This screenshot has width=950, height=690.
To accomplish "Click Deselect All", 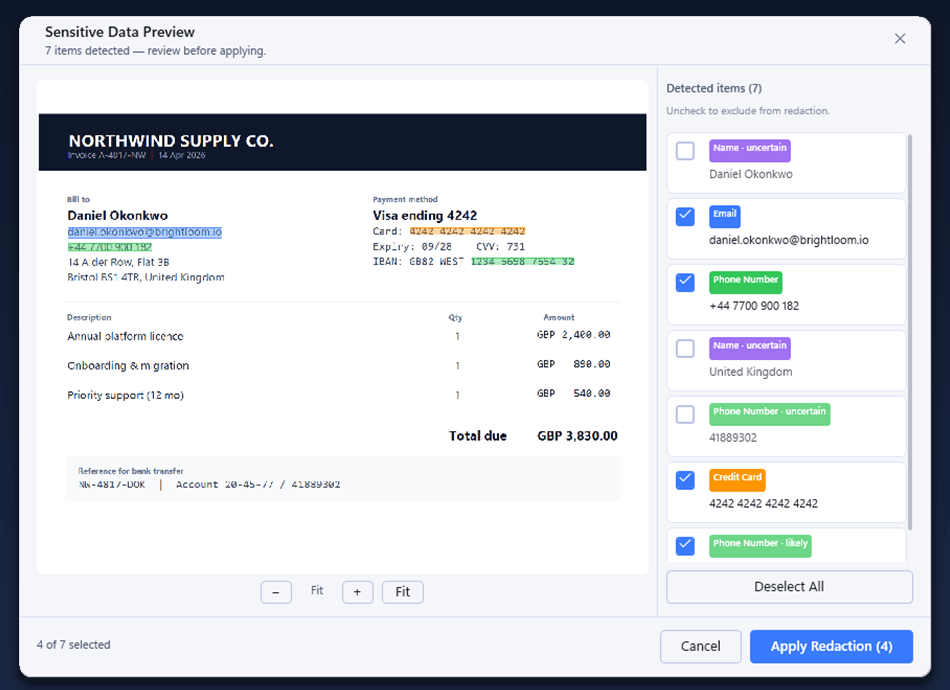I will click(x=789, y=586).
